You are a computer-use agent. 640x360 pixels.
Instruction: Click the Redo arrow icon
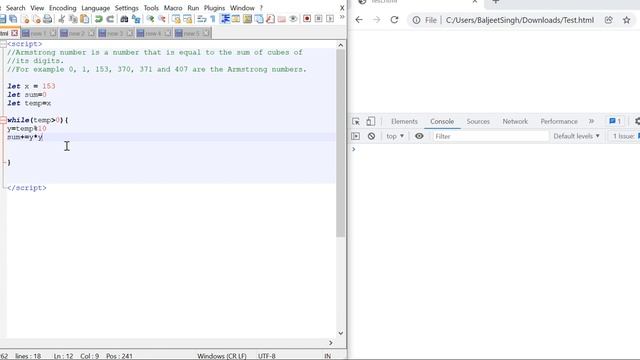click(x=110, y=19)
